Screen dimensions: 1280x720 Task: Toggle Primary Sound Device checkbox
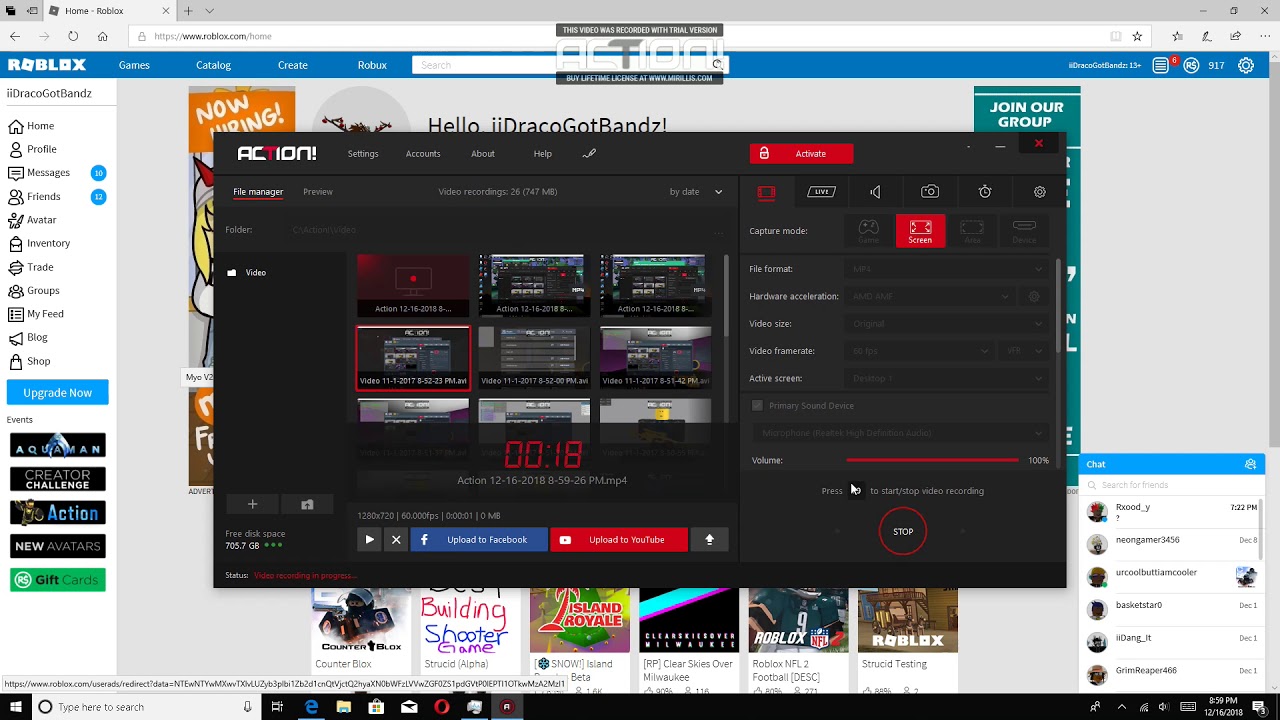click(757, 406)
